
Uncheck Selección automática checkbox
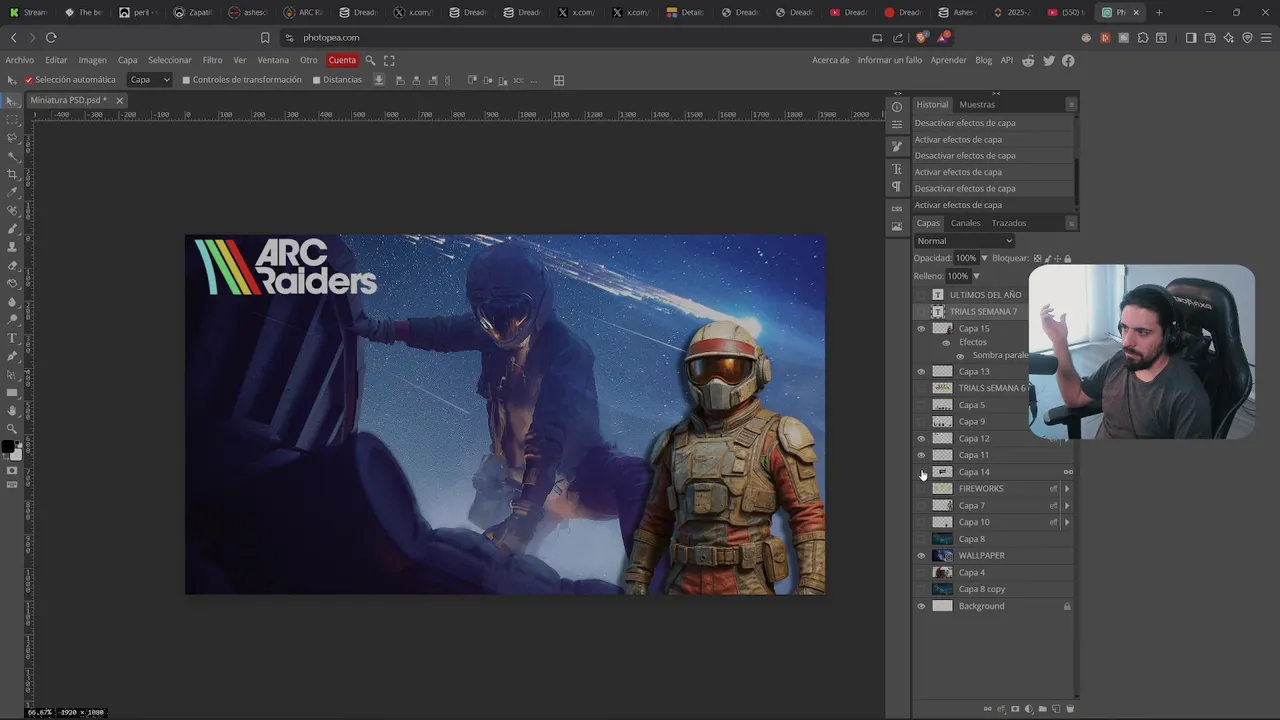[29, 80]
